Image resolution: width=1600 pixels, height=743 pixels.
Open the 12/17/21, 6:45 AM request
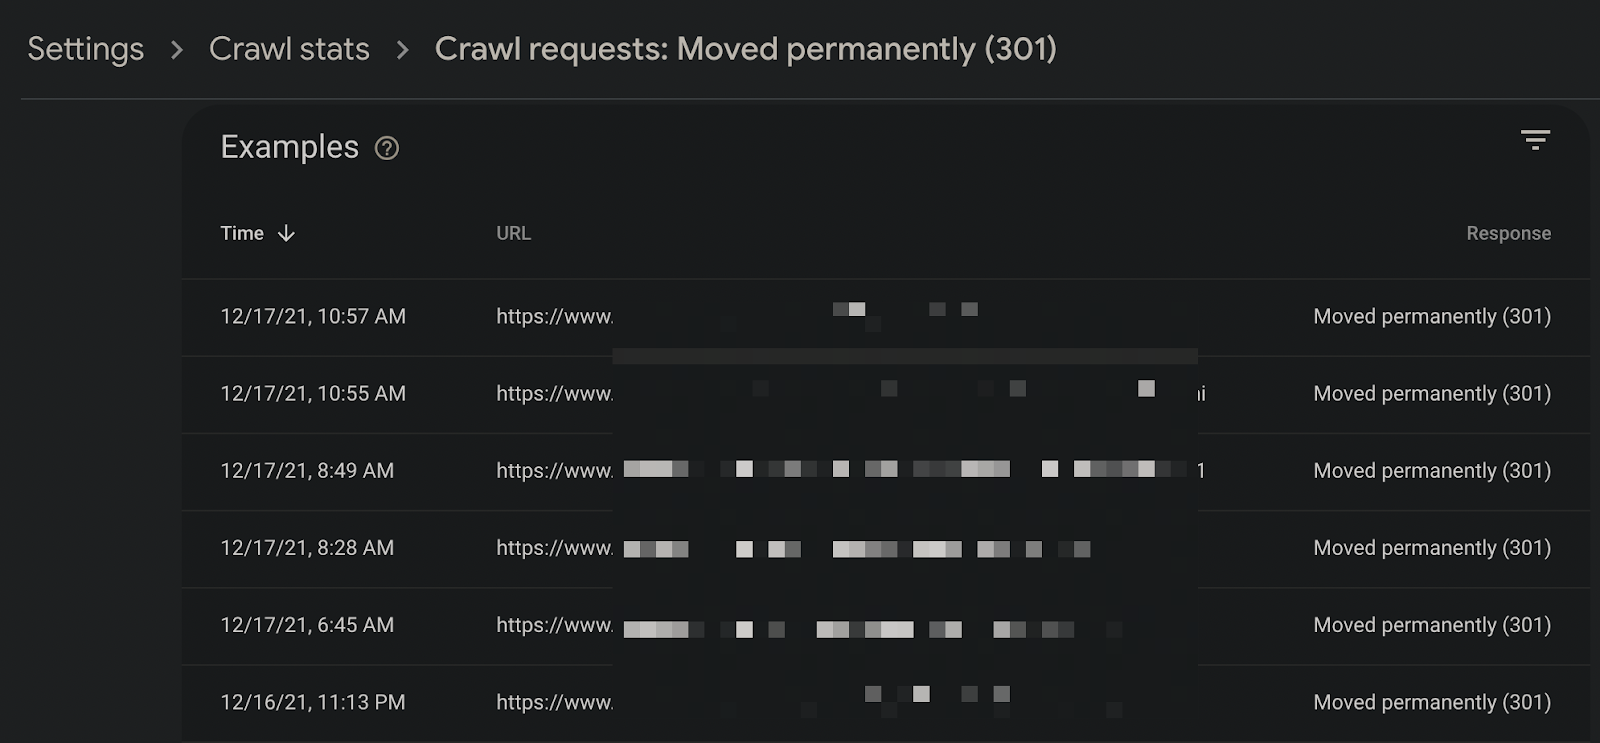tap(886, 625)
